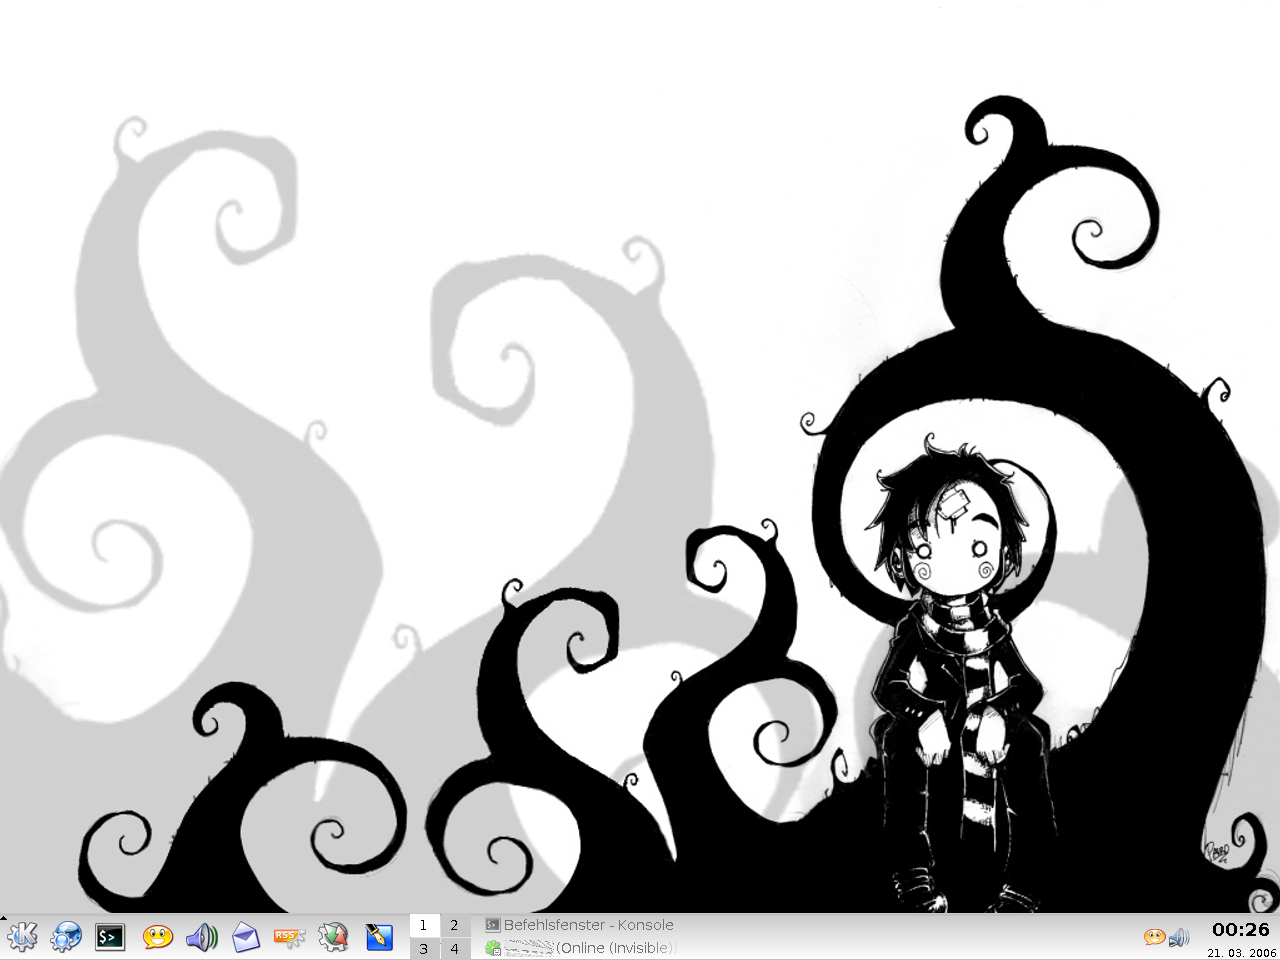
Task: Click the small panel hide arrow
Action: pyautogui.click(x=4, y=917)
